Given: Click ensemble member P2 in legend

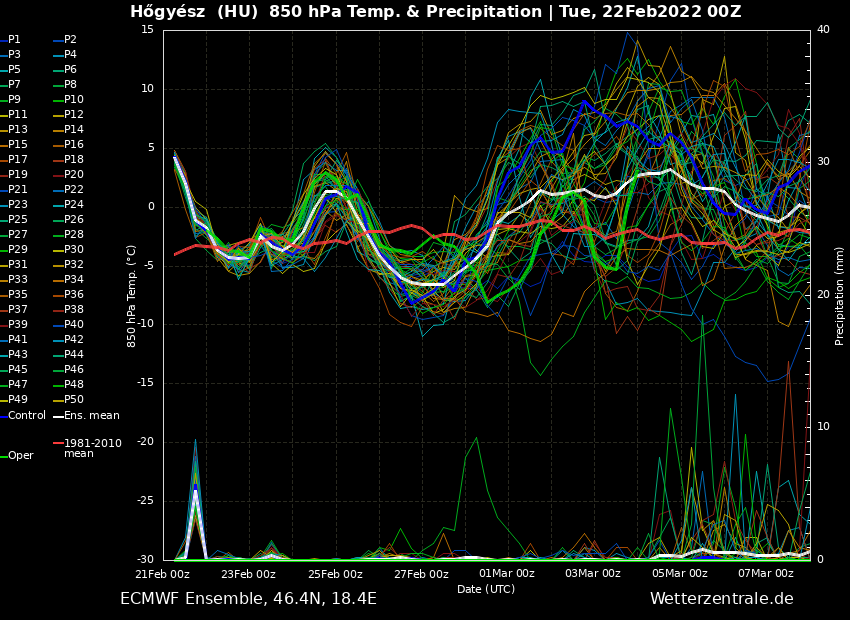Looking at the screenshot, I should click(x=70, y=40).
